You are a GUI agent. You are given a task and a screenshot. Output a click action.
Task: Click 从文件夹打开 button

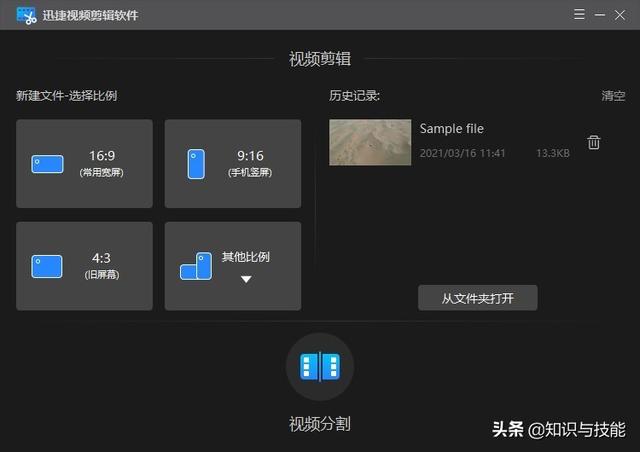coord(478,298)
